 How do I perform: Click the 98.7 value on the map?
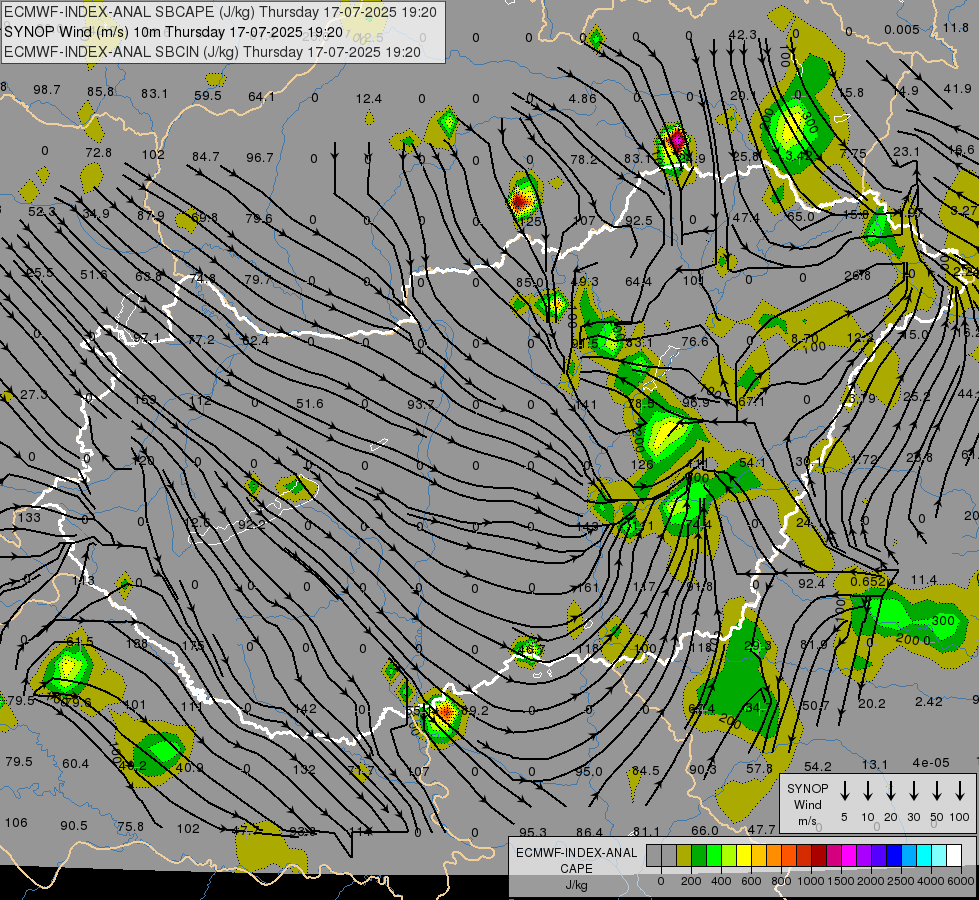47,90
